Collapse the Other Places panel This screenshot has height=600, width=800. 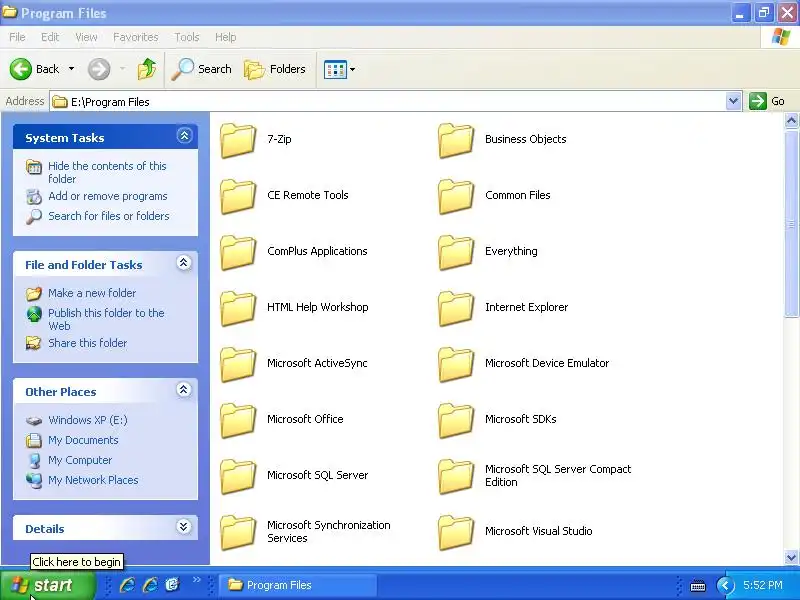point(184,390)
